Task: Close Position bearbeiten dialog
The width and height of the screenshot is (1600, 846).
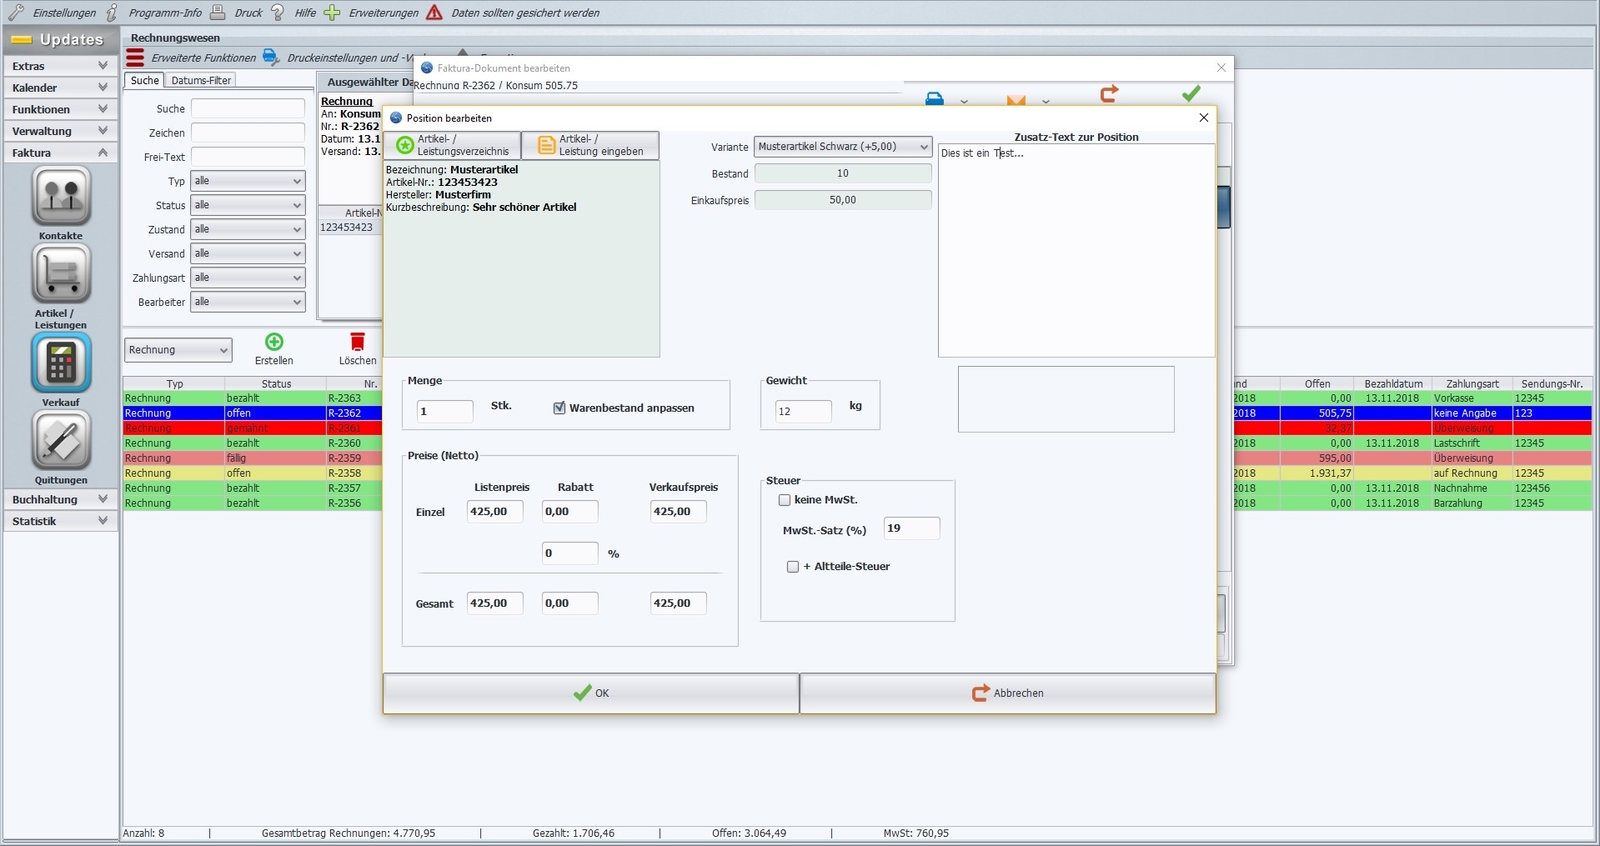Action: [1204, 118]
